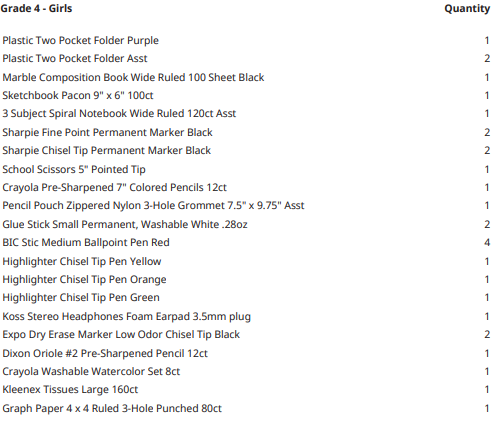Click Crayola Pre-Sharpened Colored Pencils 12ct
Image resolution: width=501 pixels, height=432 pixels.
pos(114,188)
